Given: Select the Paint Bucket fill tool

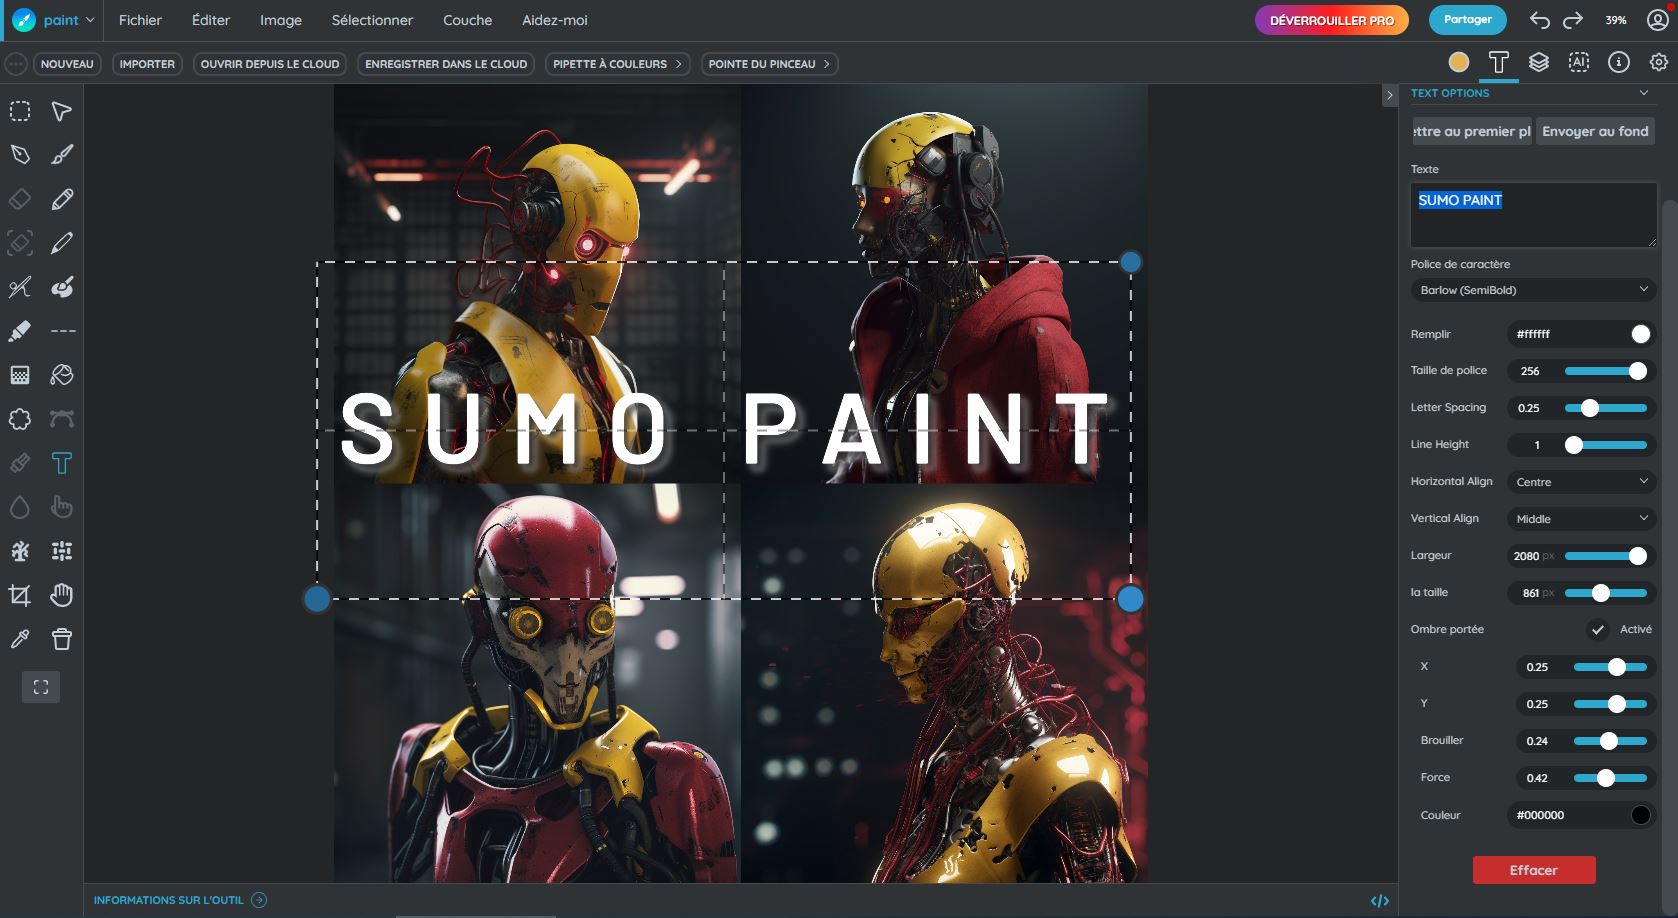Looking at the screenshot, I should click(x=62, y=375).
